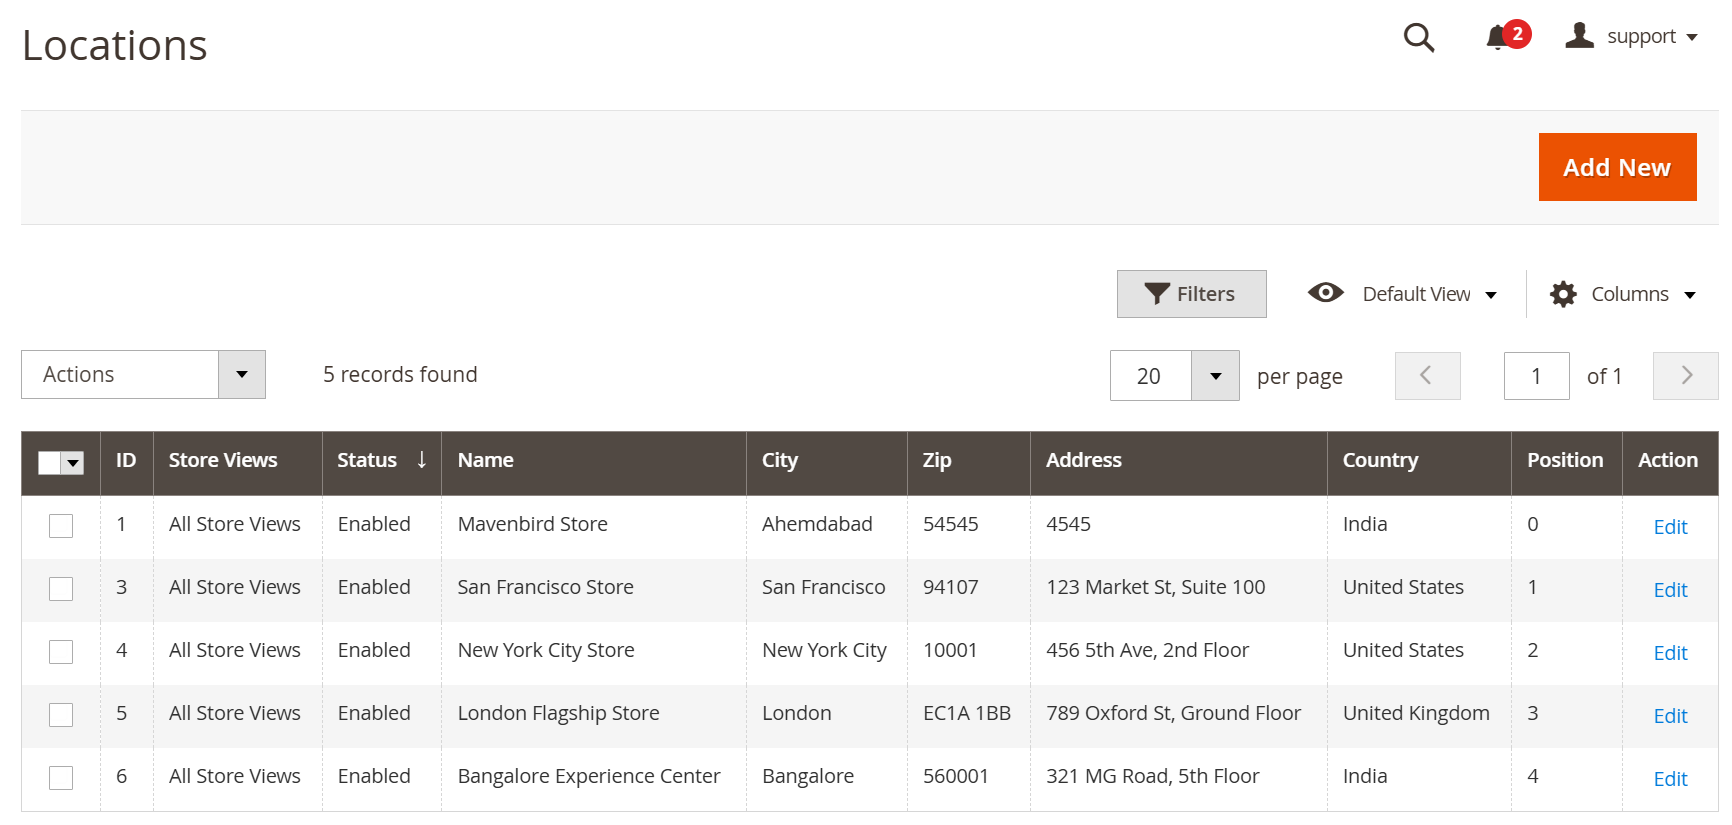Edit the New York City Store location
The height and width of the screenshot is (825, 1732).
pyautogui.click(x=1670, y=653)
